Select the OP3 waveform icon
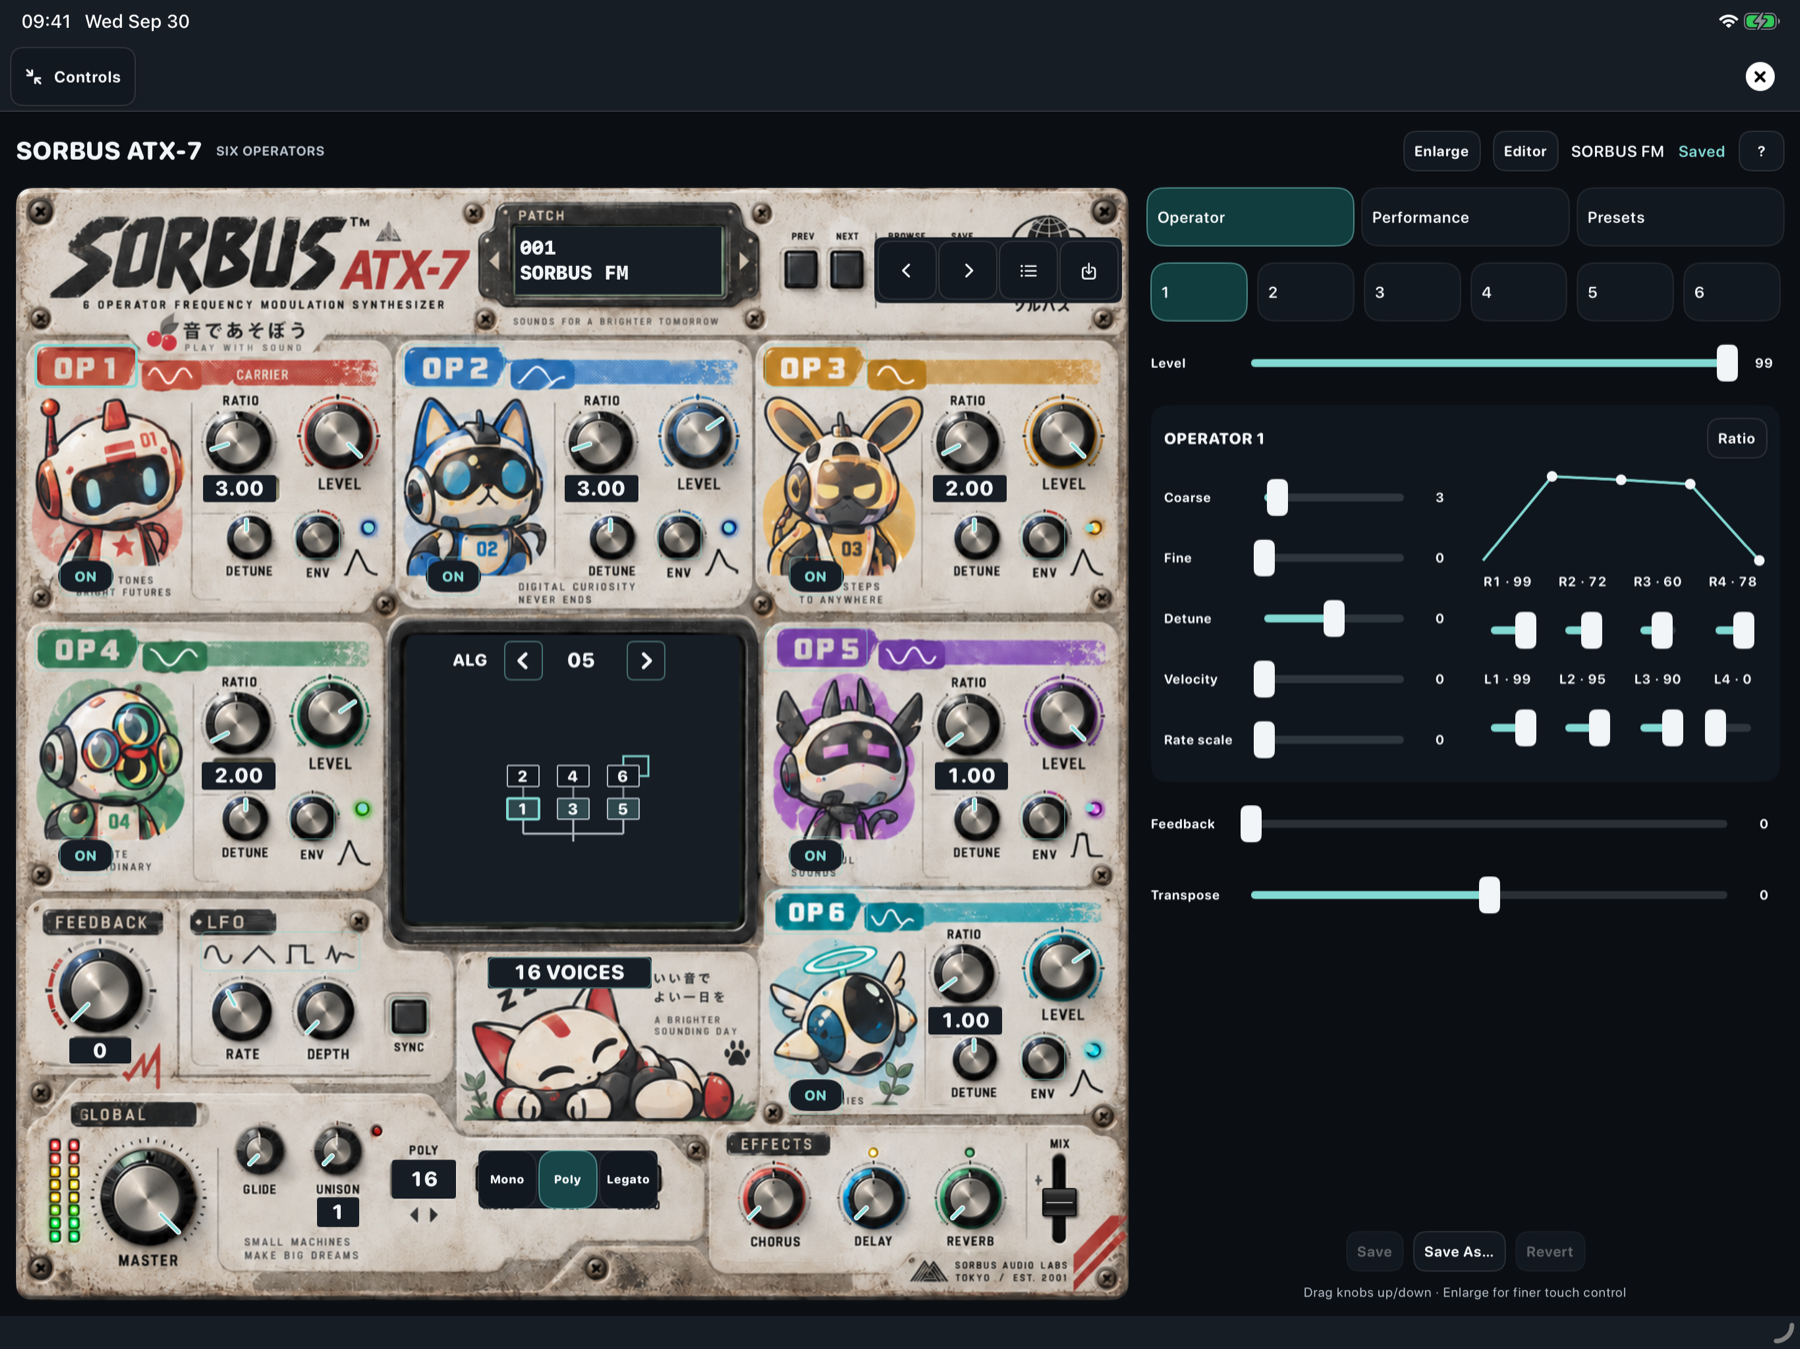 point(896,375)
